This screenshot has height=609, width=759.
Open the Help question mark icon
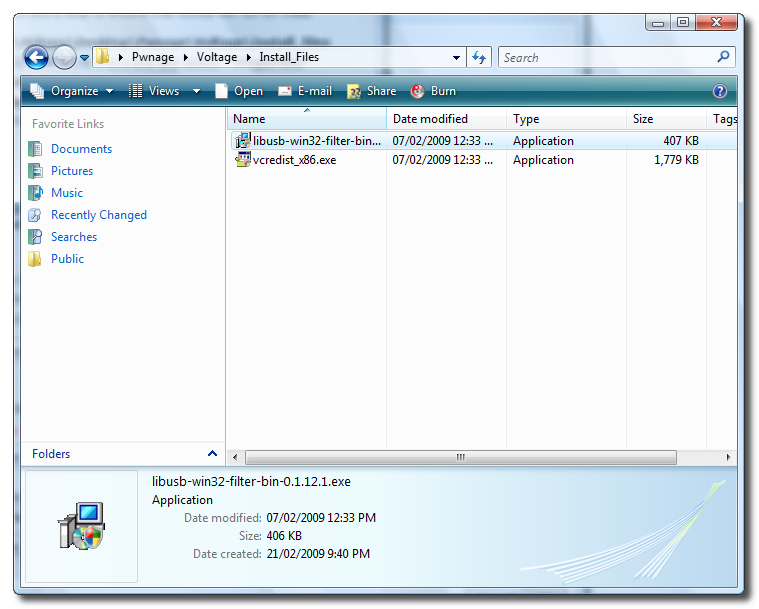720,91
